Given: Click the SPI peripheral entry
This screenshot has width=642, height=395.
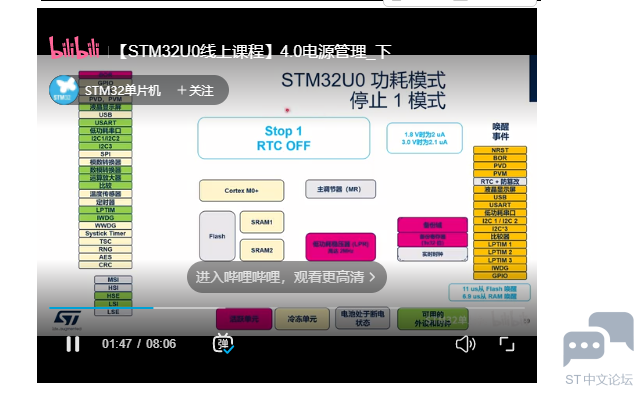Looking at the screenshot, I should click(105, 154).
